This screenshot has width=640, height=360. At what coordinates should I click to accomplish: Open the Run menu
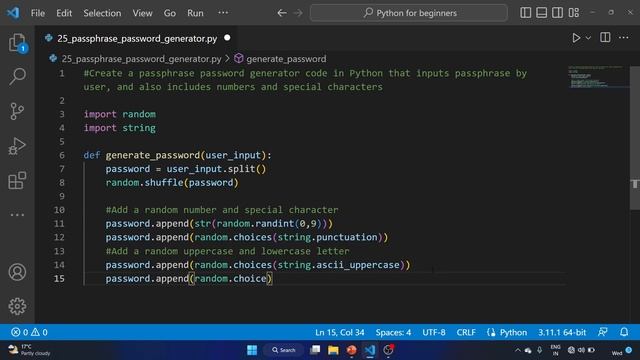point(195,13)
